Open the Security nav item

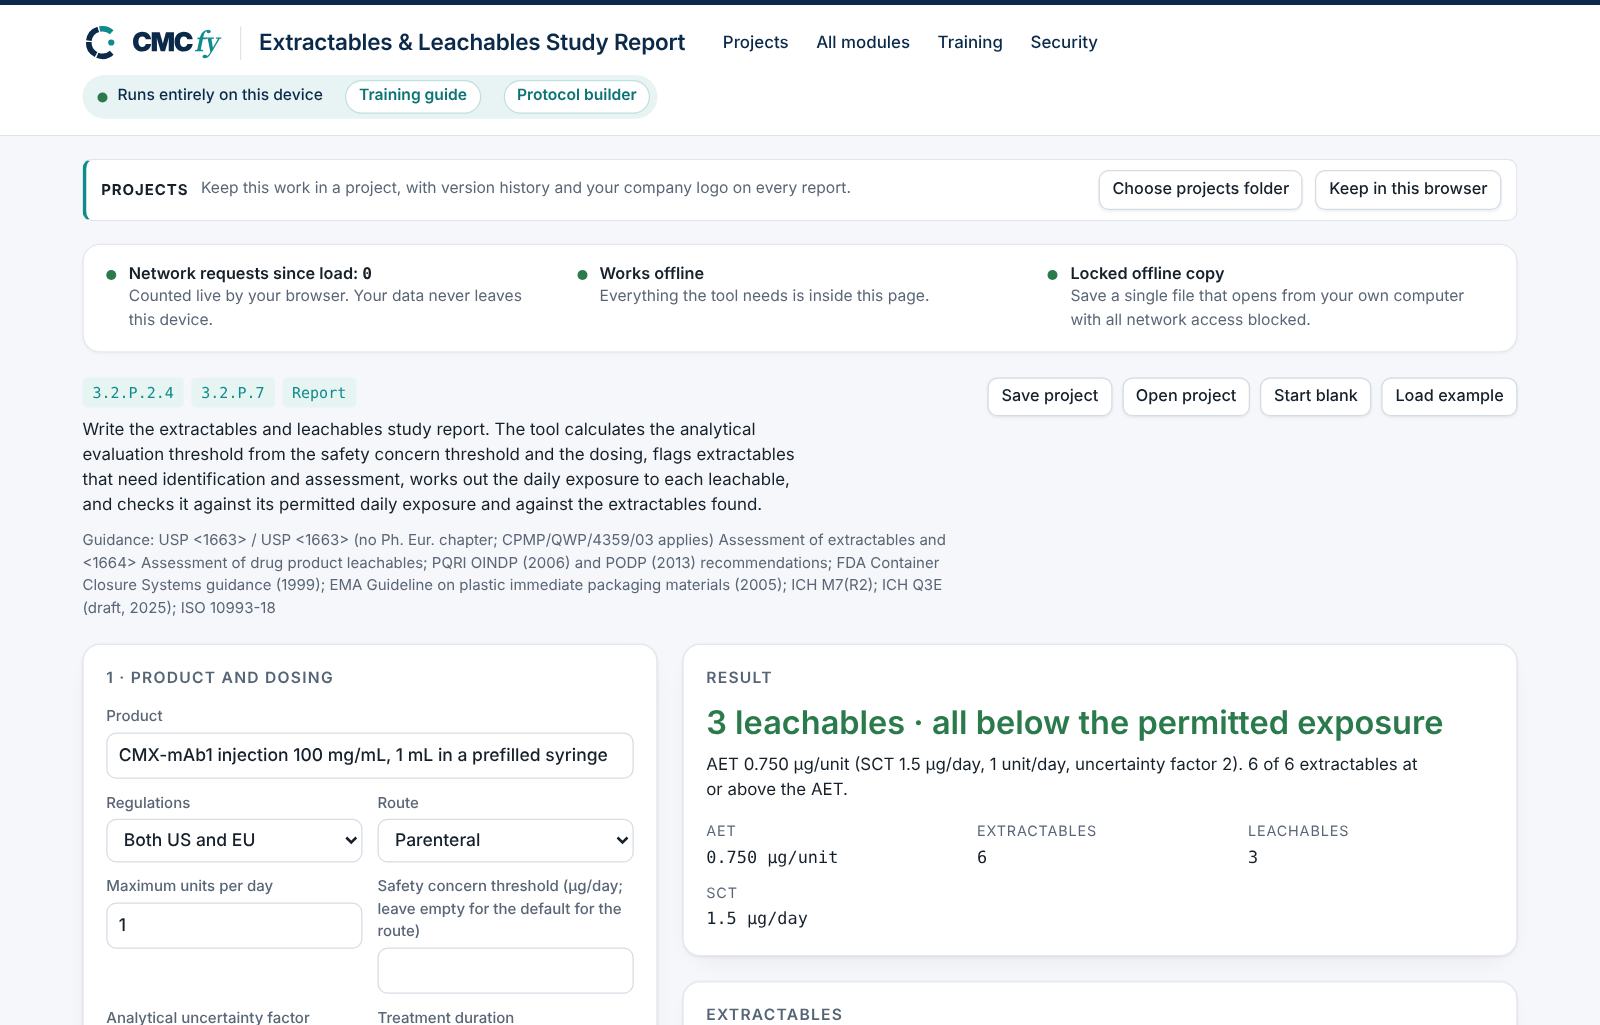tap(1064, 42)
